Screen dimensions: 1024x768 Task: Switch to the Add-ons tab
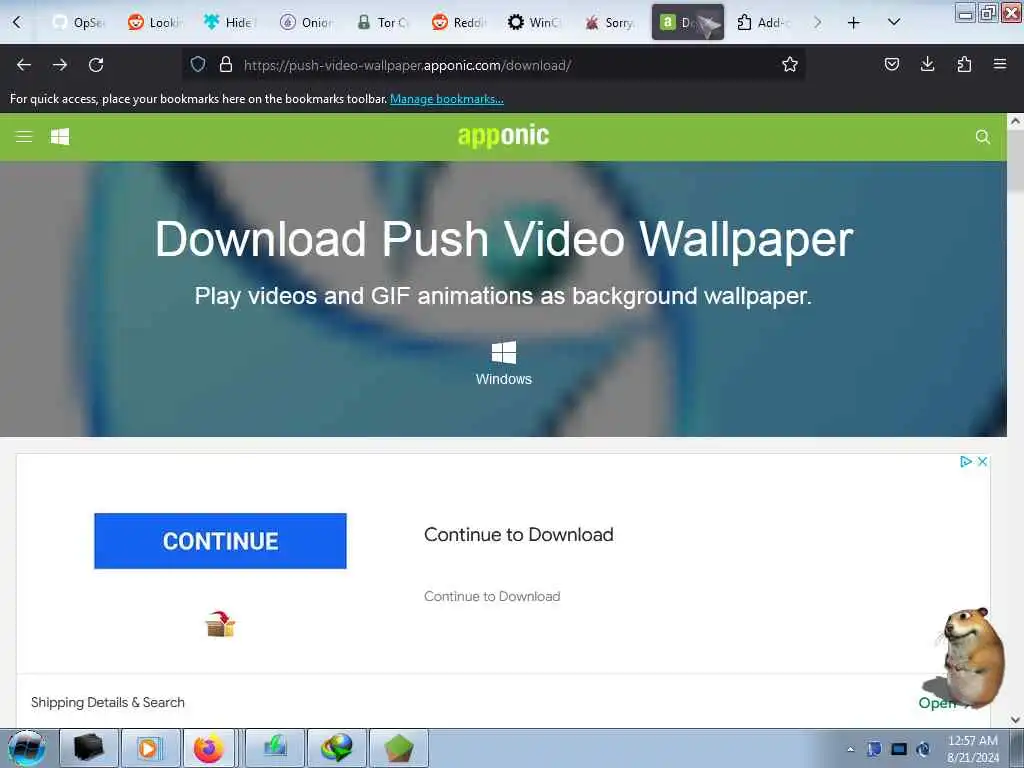(x=763, y=23)
